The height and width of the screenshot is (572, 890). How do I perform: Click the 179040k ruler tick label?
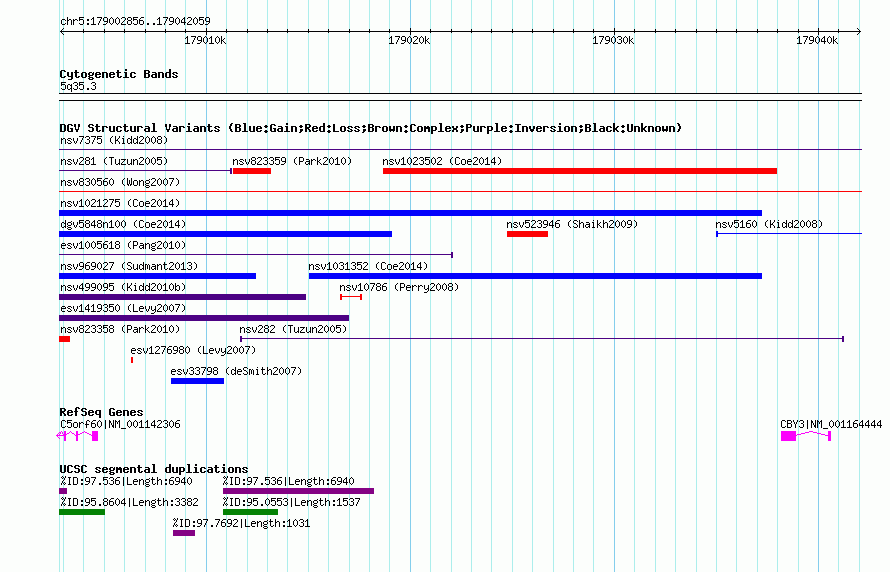[x=817, y=40]
